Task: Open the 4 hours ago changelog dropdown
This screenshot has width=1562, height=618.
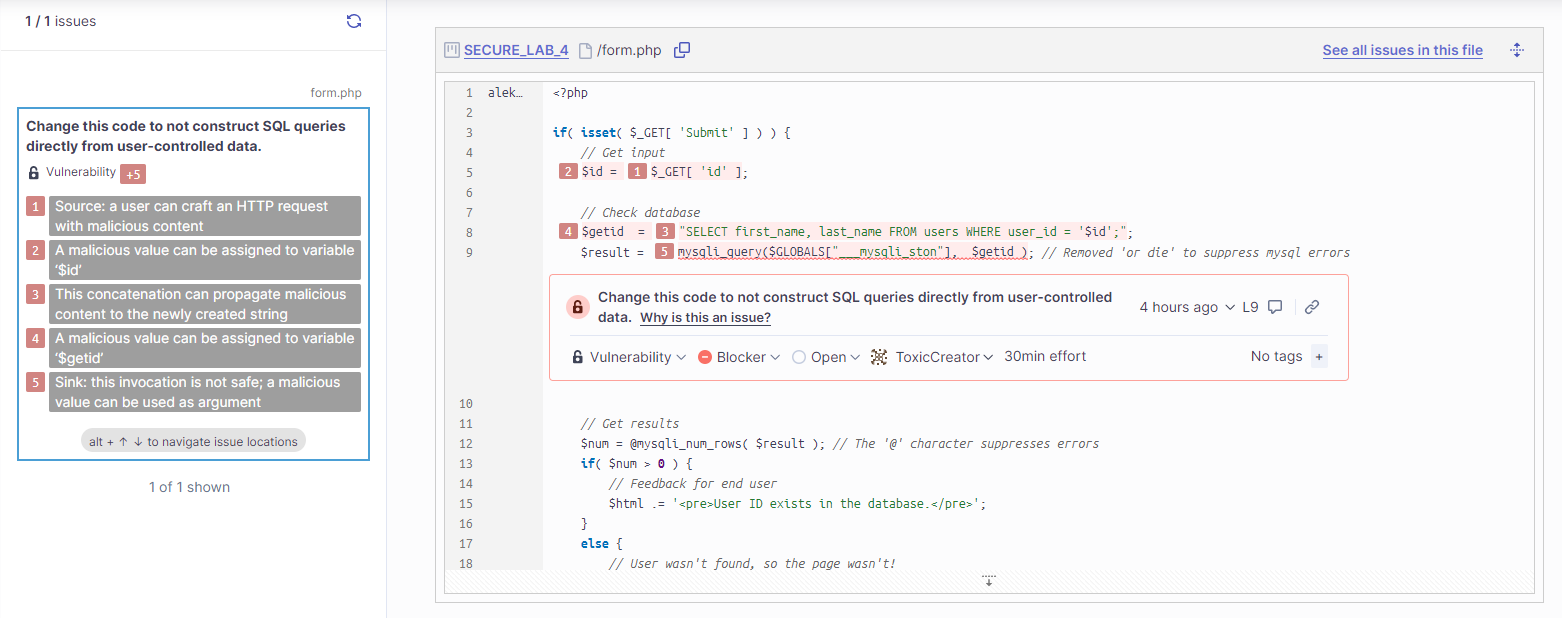Action: (1187, 307)
